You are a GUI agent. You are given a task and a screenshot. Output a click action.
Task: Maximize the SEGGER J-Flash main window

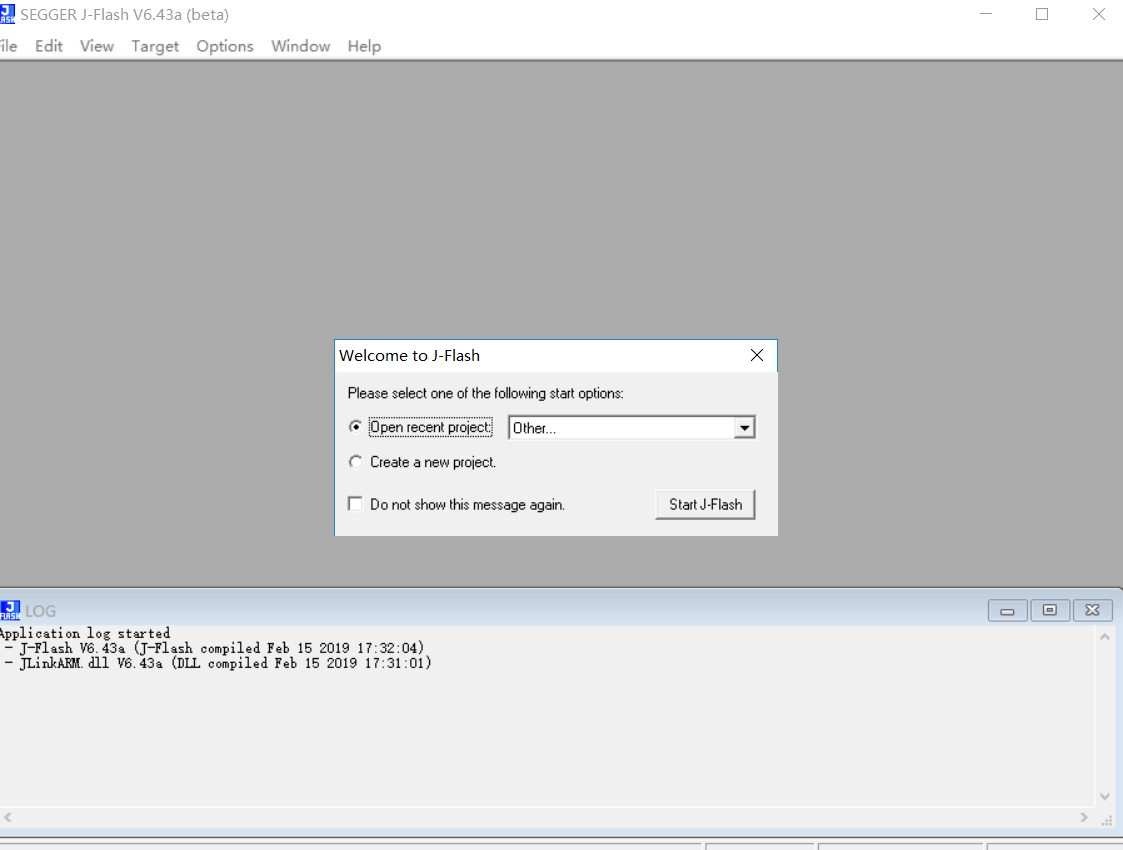click(x=1042, y=14)
